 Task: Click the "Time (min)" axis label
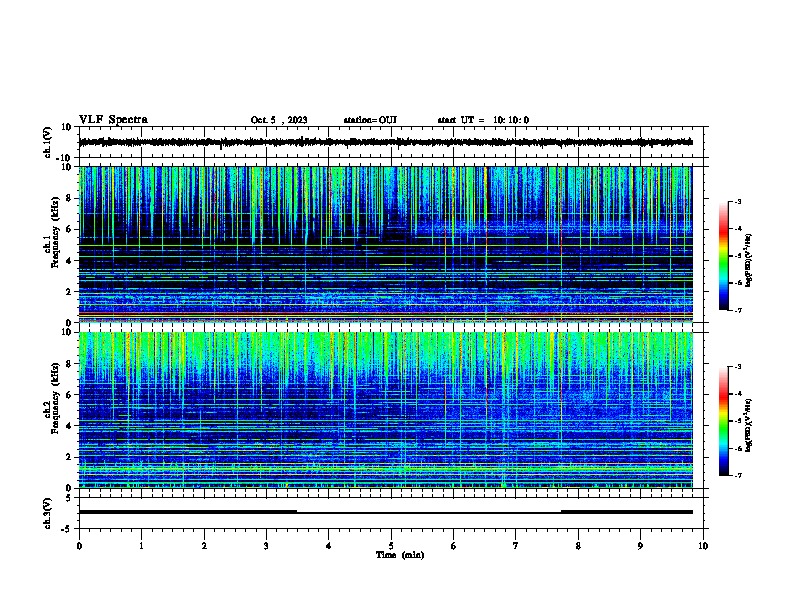400,555
